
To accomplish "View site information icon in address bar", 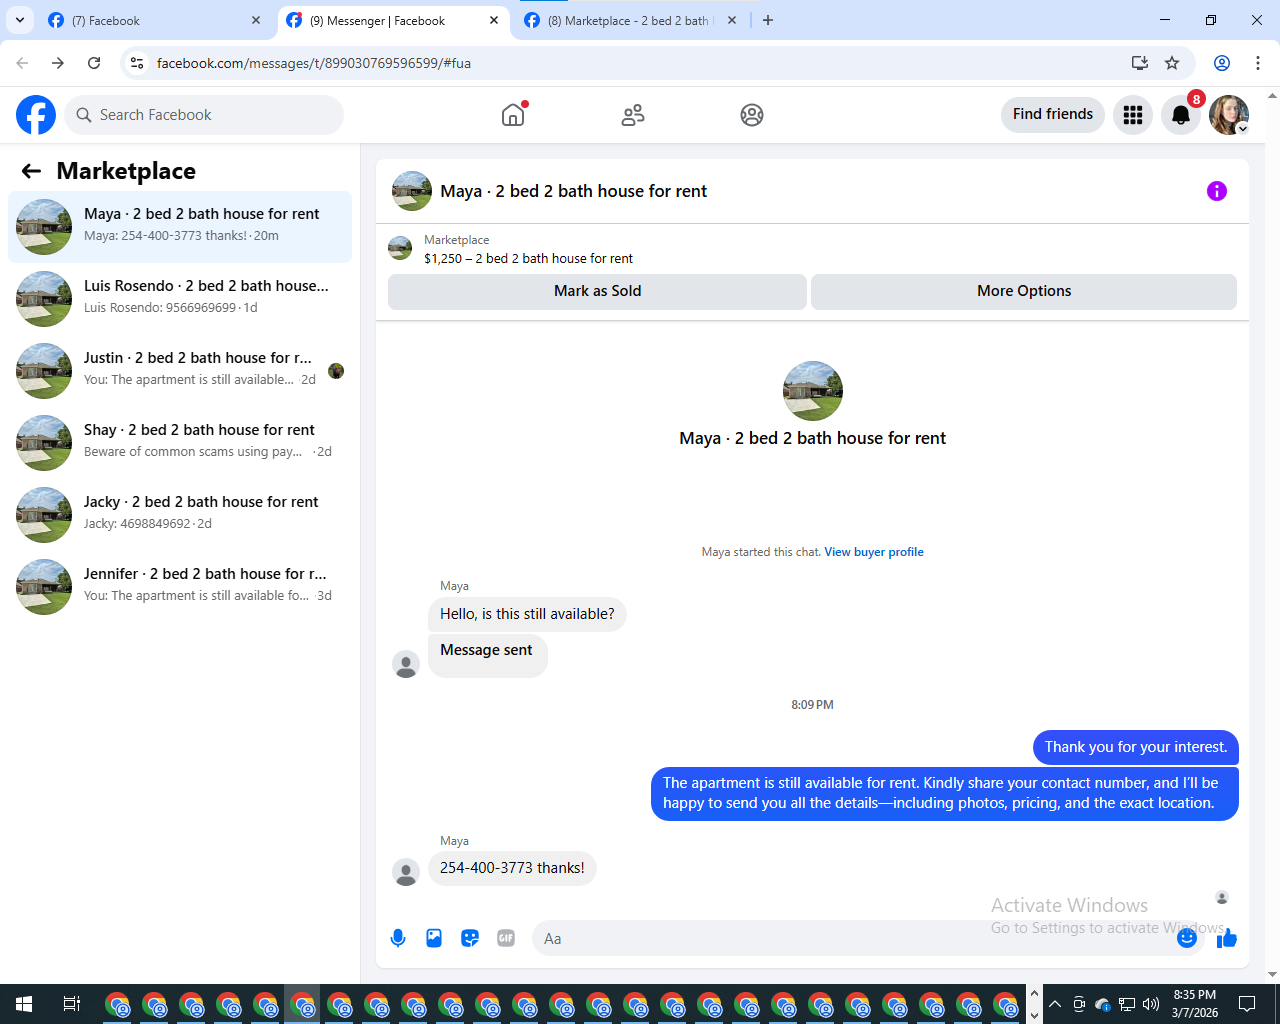I will coord(137,63).
